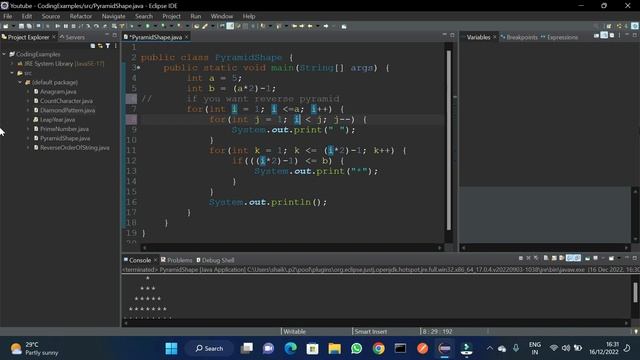This screenshot has height=360, width=640.
Task: Click the Back navigation arrow in toolbar
Action: pyautogui.click(x=310, y=26)
